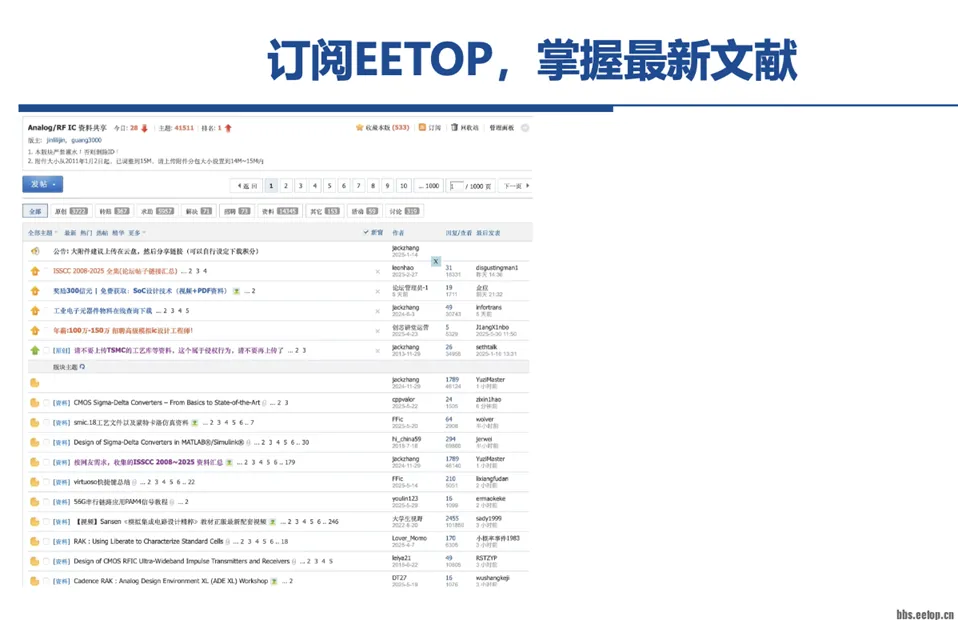
Task: Click the refresh icon beside 版块主题
Action: click(82, 367)
